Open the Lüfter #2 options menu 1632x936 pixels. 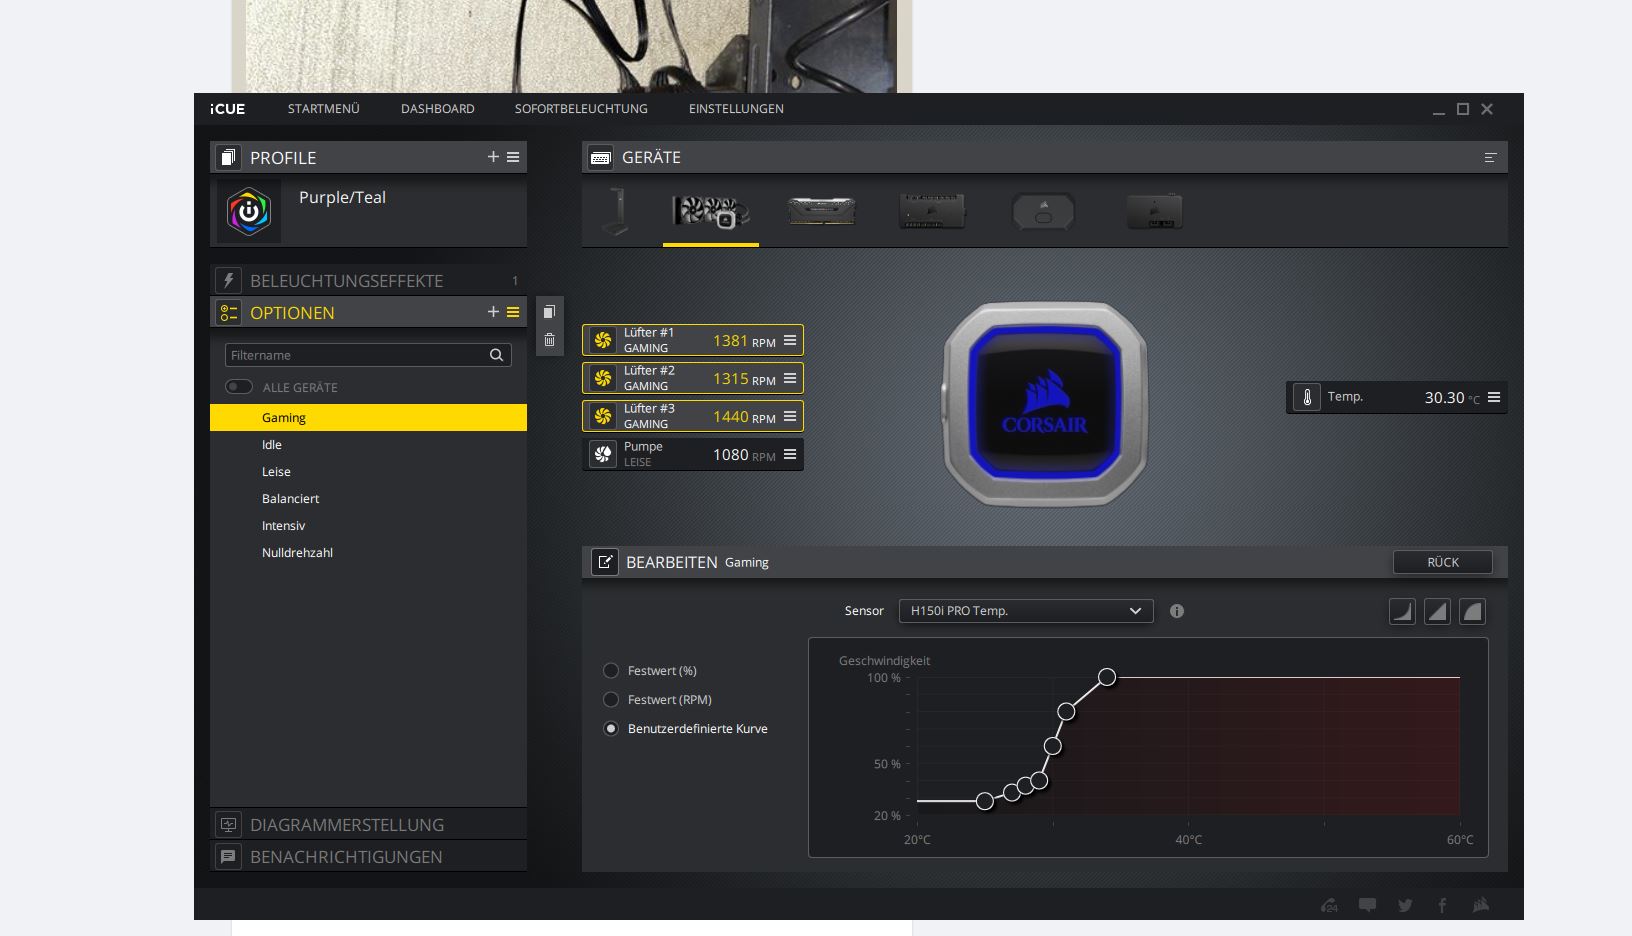790,378
